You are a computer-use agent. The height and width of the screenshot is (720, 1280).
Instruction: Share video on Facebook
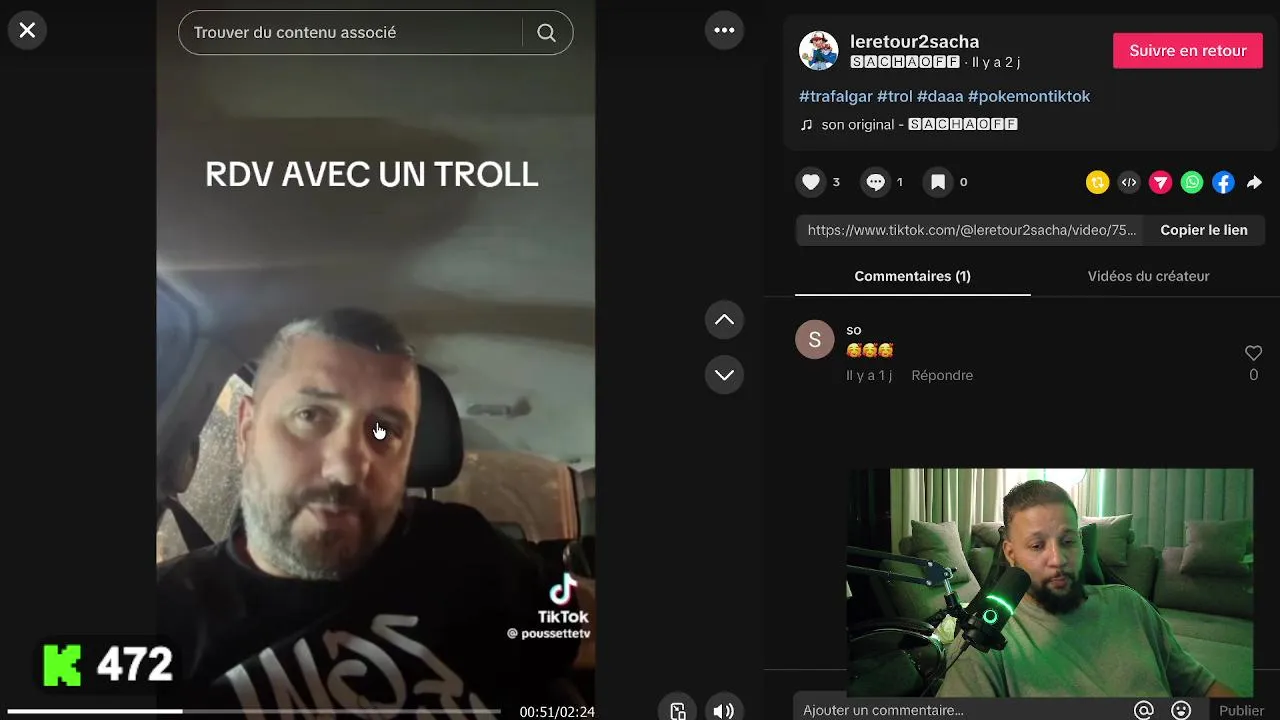pos(1223,182)
